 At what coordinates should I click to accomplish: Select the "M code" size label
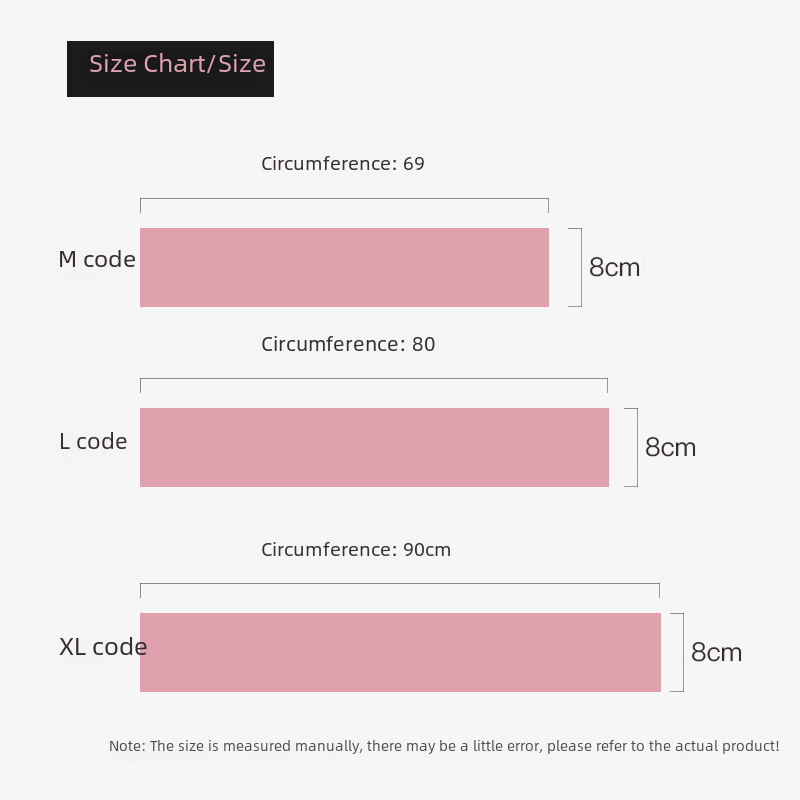(x=97, y=260)
